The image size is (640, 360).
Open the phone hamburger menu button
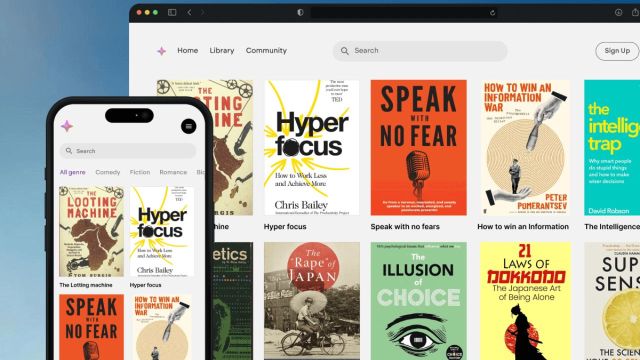pyautogui.click(x=189, y=126)
